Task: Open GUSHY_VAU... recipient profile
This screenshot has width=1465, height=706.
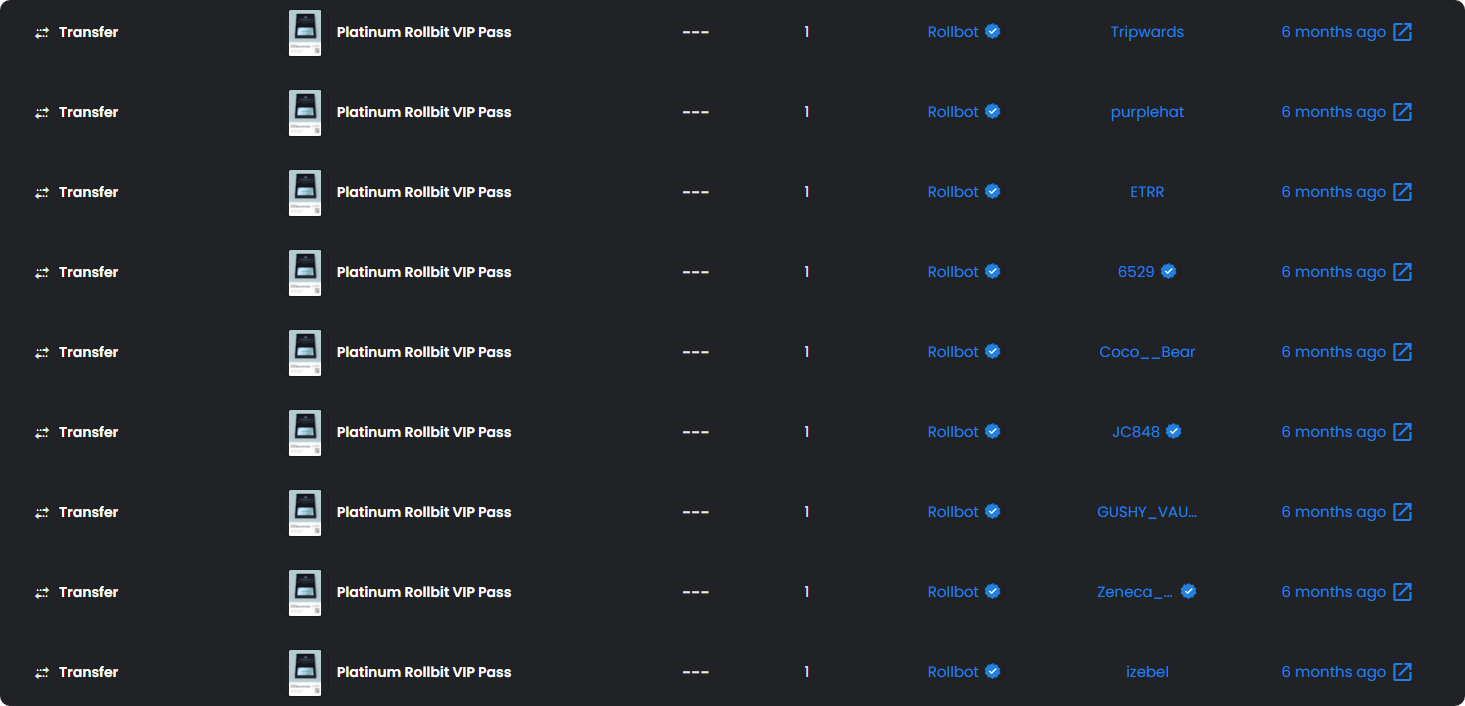Action: click(x=1147, y=512)
